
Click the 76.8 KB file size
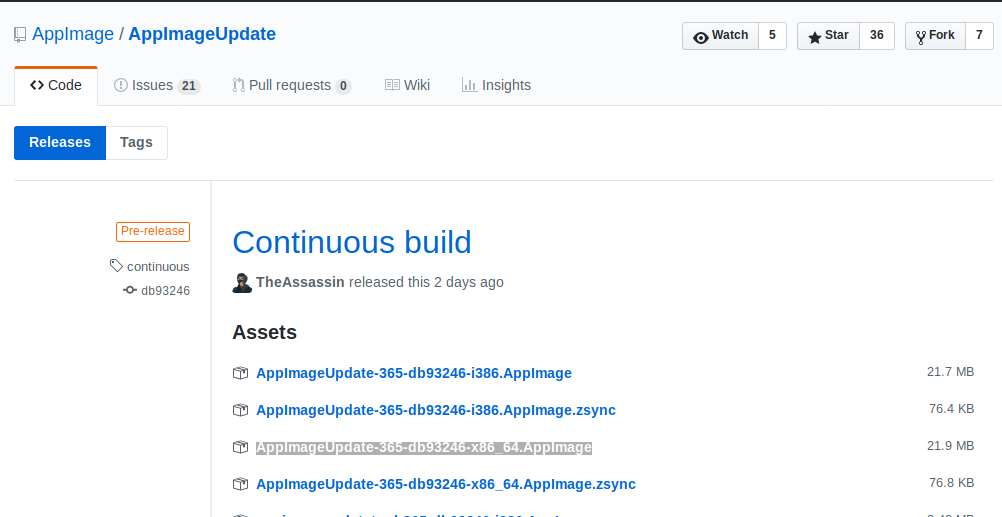[x=952, y=483]
